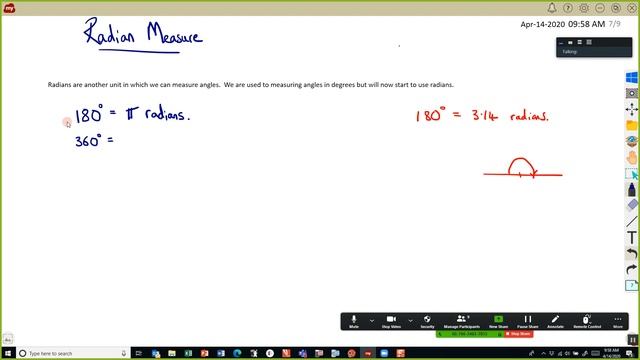Image resolution: width=640 pixels, height=360 pixels.
Task: Start a New Share
Action: click(x=498, y=321)
